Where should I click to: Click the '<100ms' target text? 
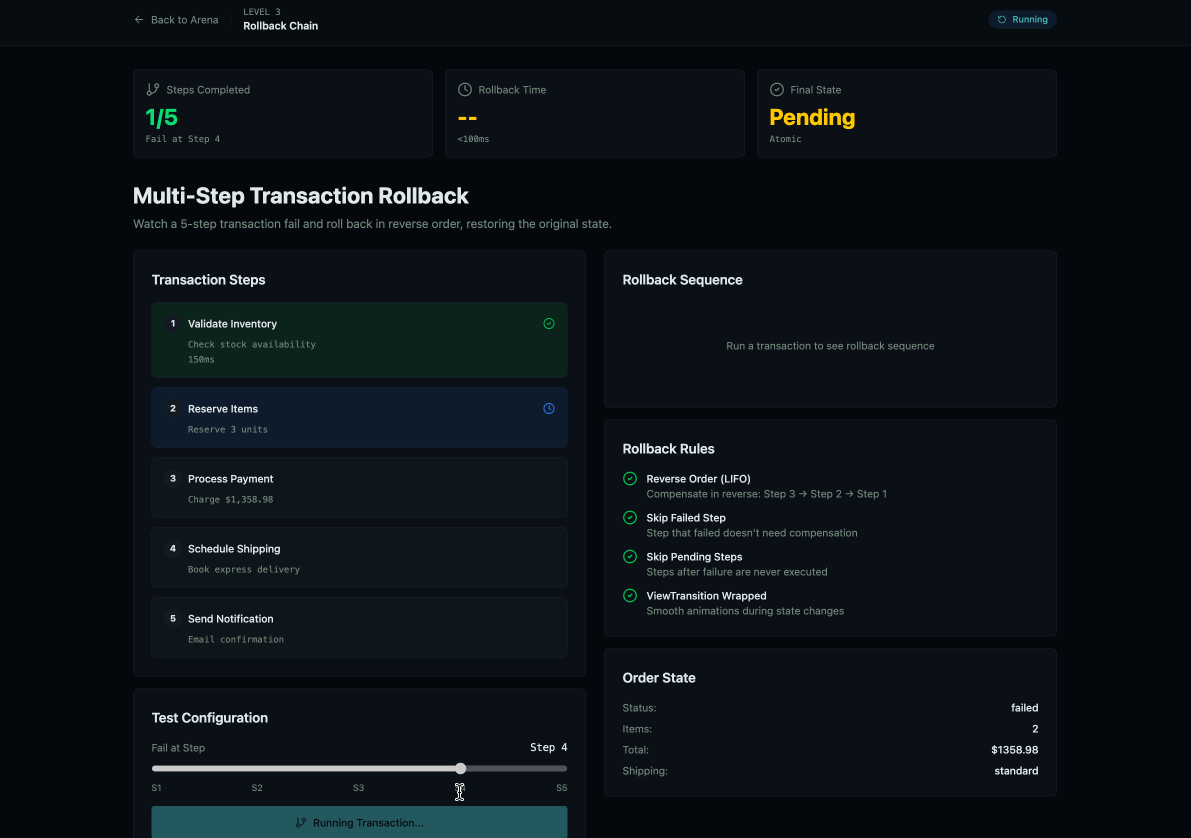[473, 139]
